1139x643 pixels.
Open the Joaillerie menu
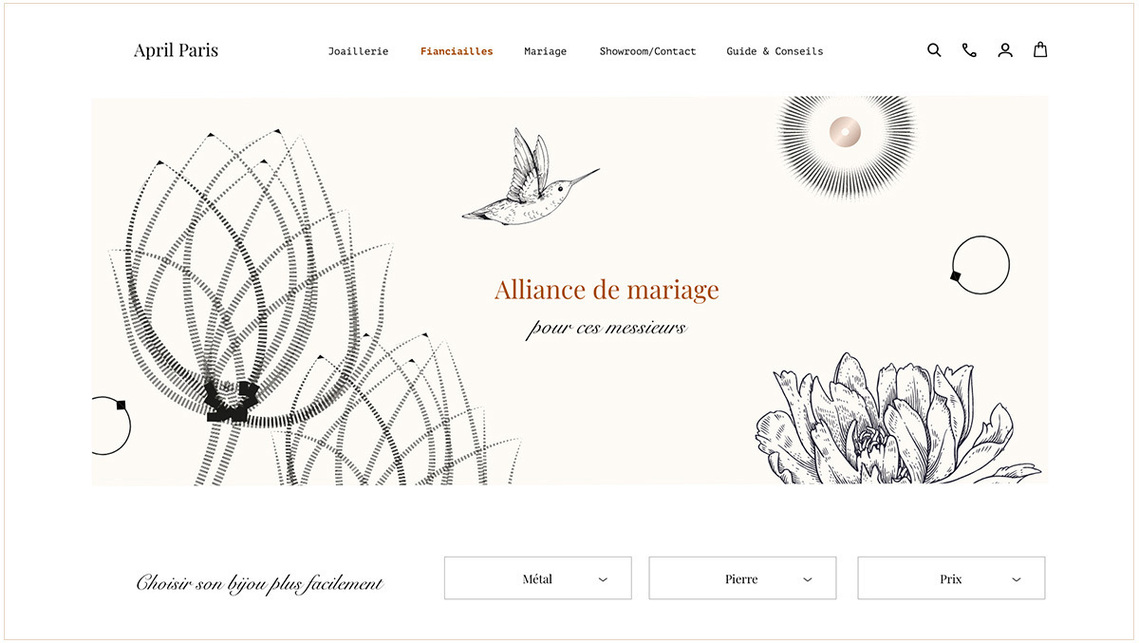tap(358, 52)
